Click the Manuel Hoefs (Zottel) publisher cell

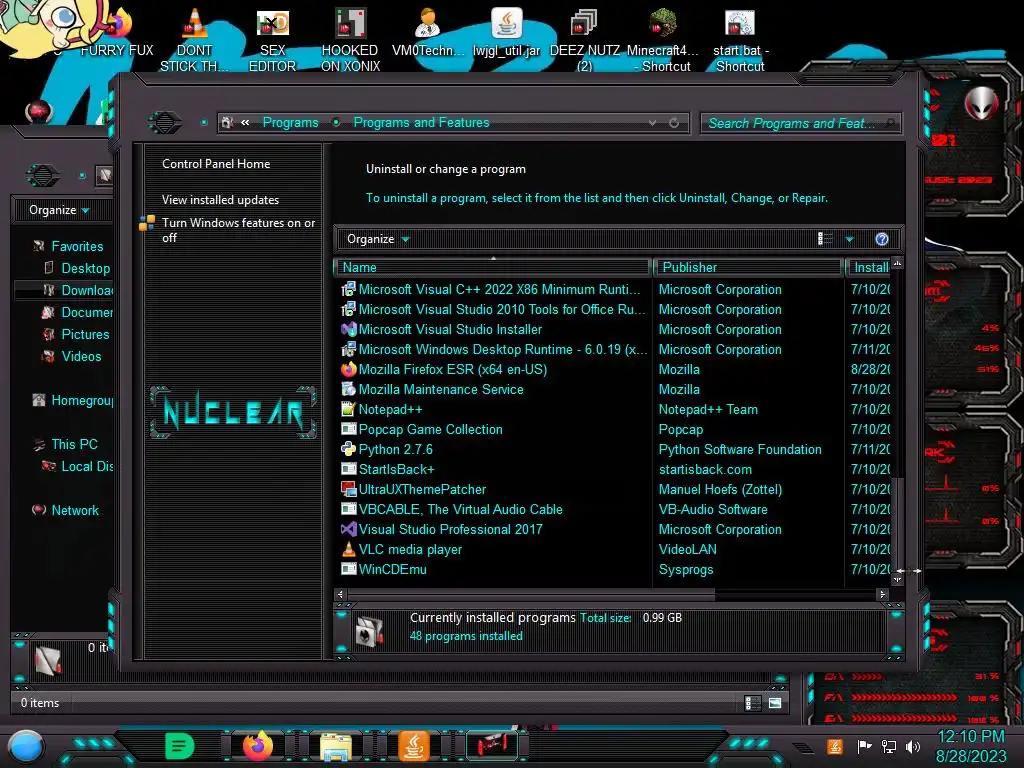point(720,489)
